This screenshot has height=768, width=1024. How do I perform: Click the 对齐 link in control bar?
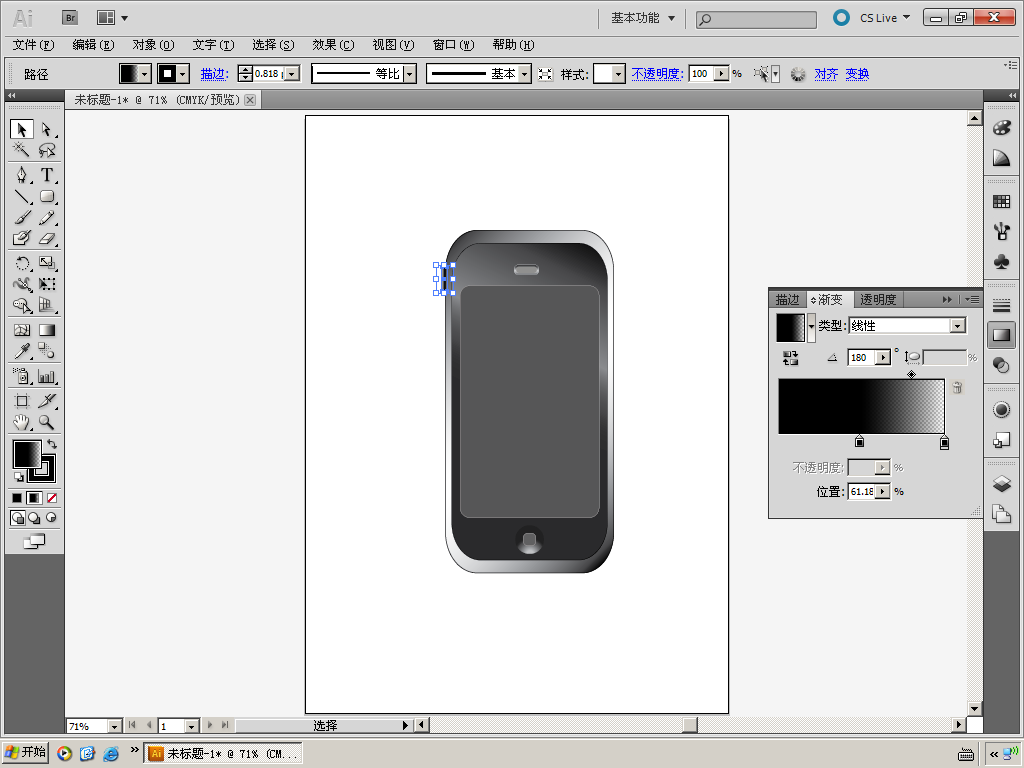pyautogui.click(x=826, y=74)
